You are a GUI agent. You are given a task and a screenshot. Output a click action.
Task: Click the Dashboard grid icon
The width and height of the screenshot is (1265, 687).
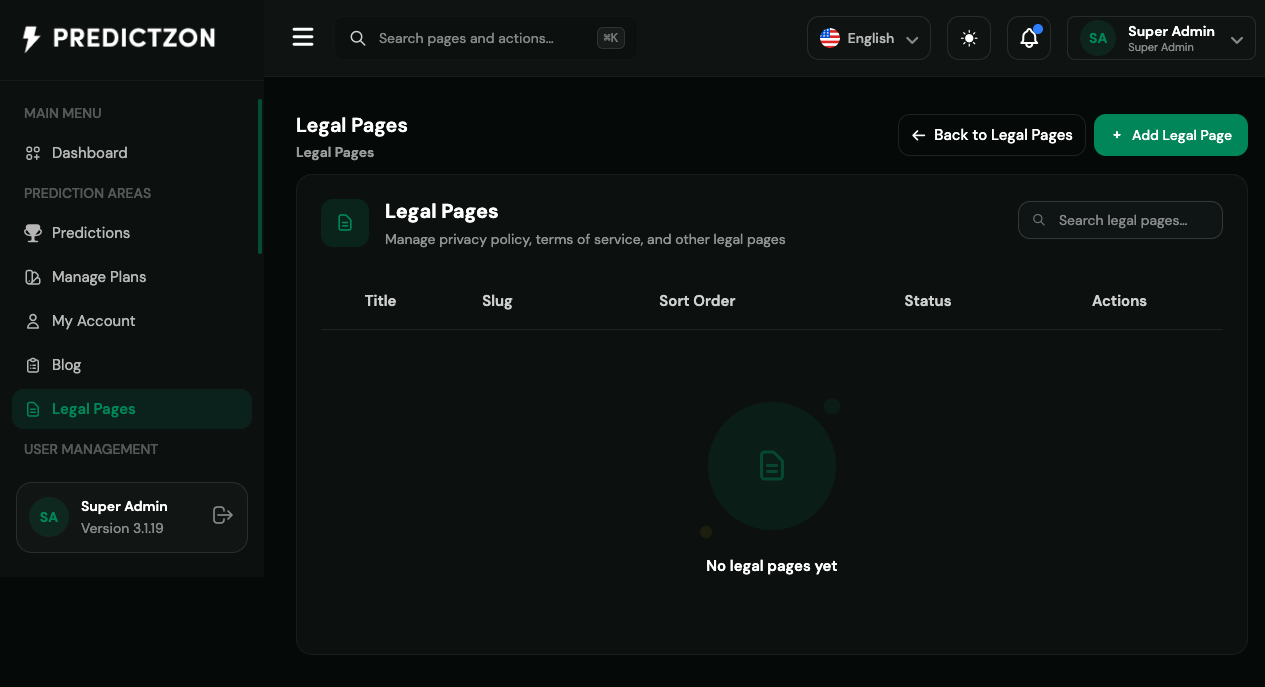tap(33, 153)
